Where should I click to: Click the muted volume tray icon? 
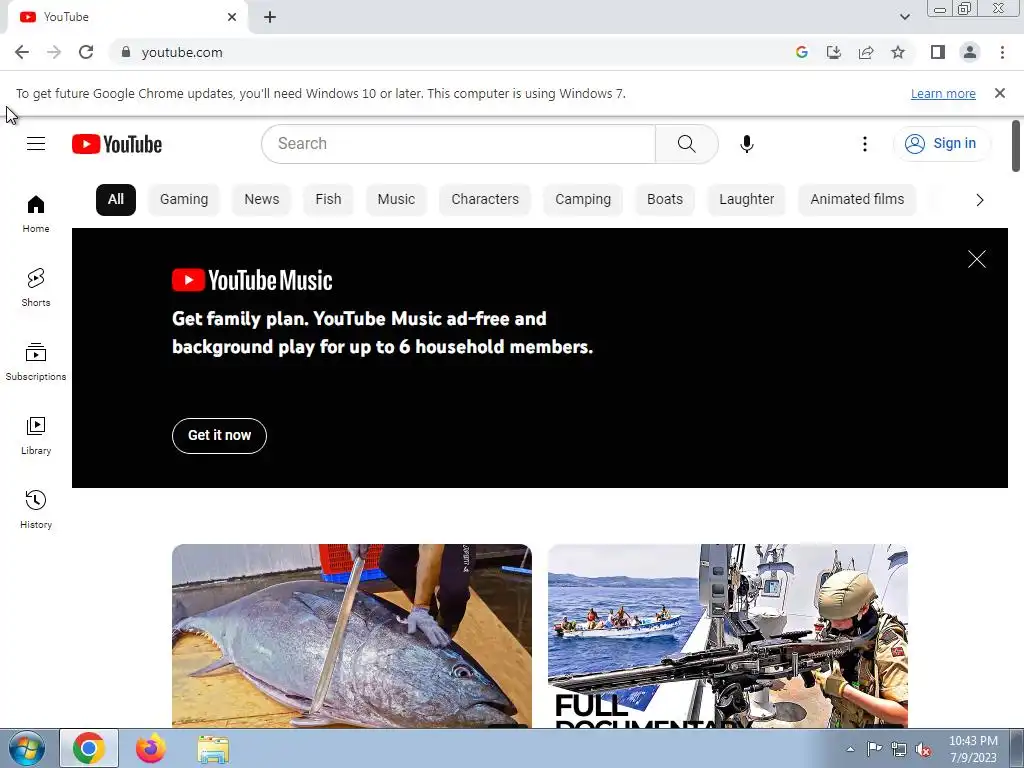tap(923, 750)
